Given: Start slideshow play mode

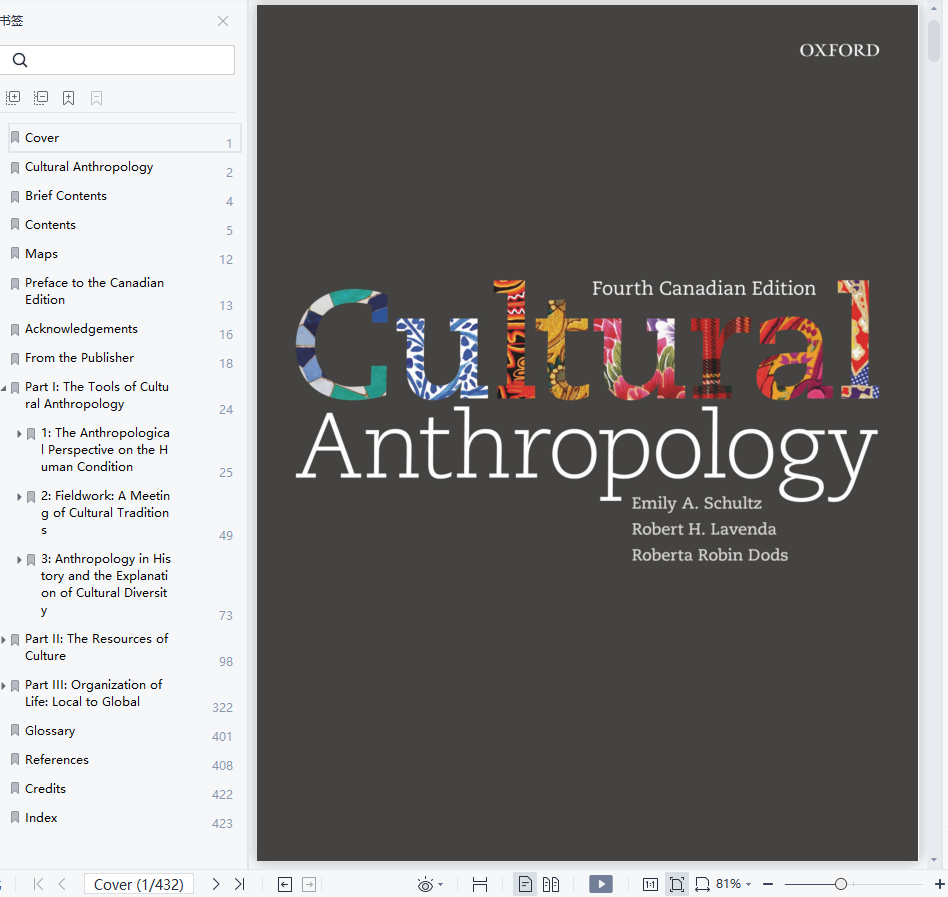Looking at the screenshot, I should [x=601, y=884].
